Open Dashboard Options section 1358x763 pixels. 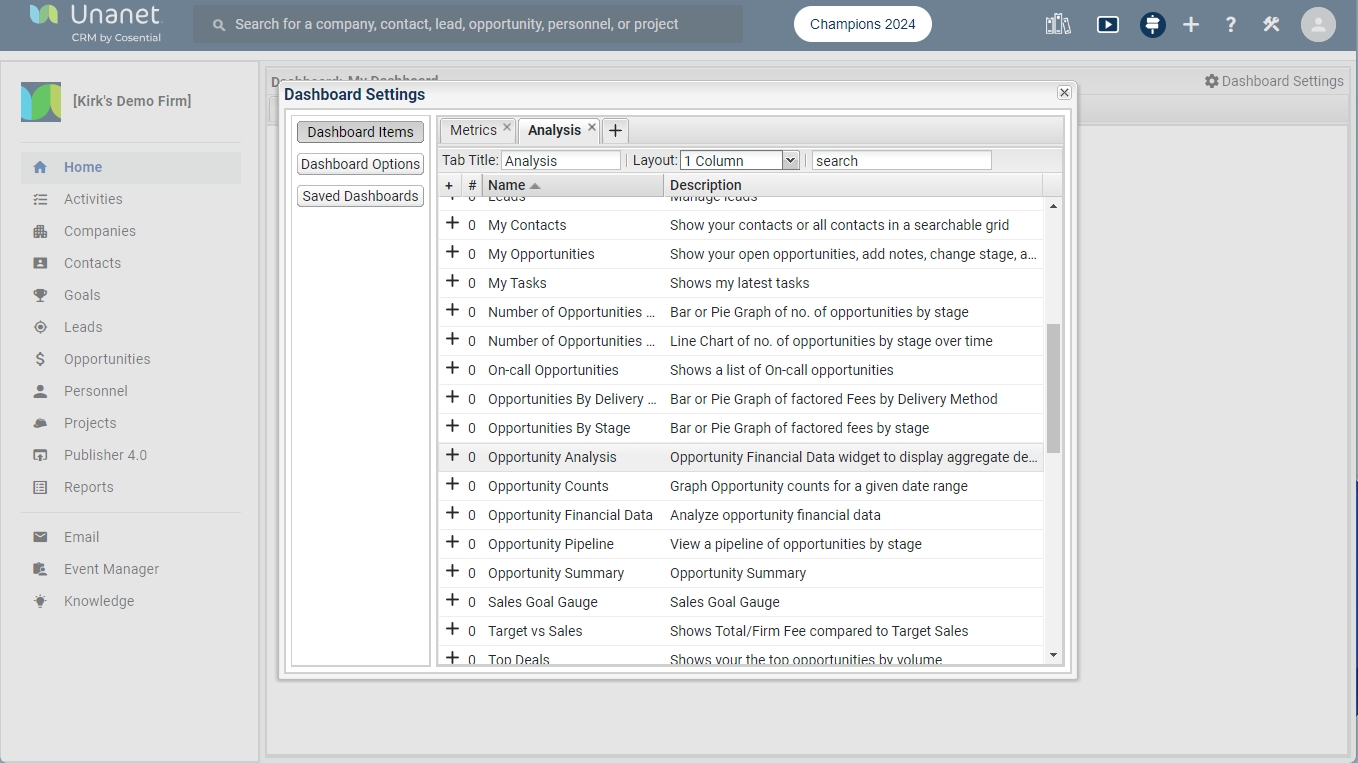point(360,164)
